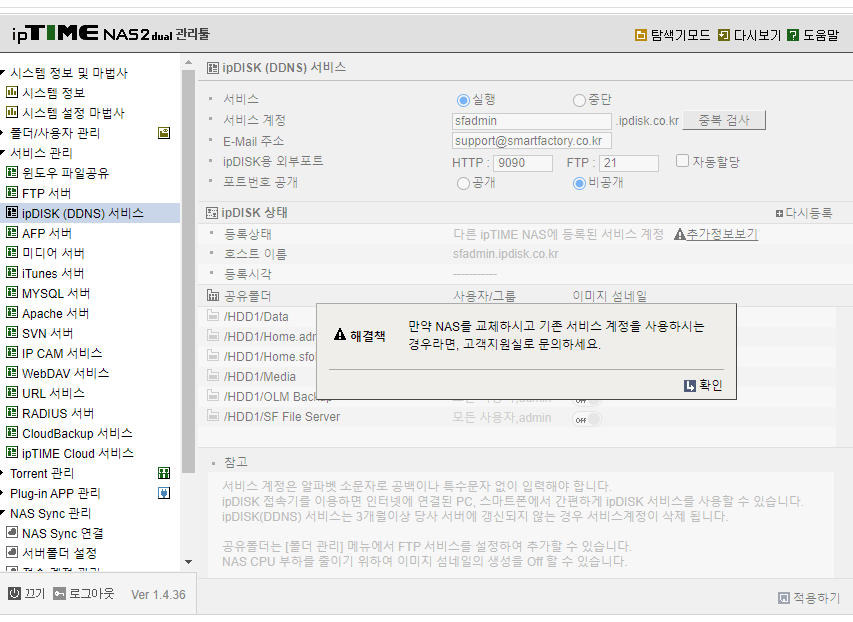Click the /HDD1/Data folder row
The image size is (853, 622).
point(256,317)
